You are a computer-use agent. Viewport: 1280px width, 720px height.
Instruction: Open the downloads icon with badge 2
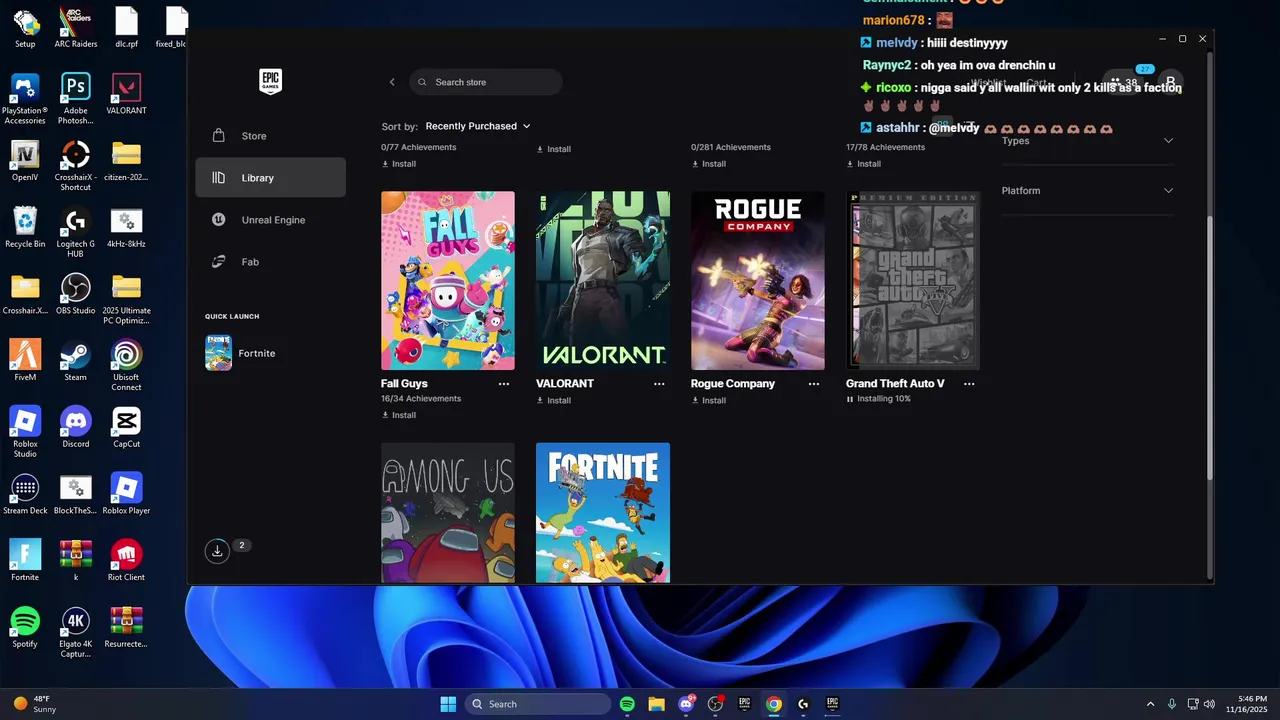coord(217,550)
